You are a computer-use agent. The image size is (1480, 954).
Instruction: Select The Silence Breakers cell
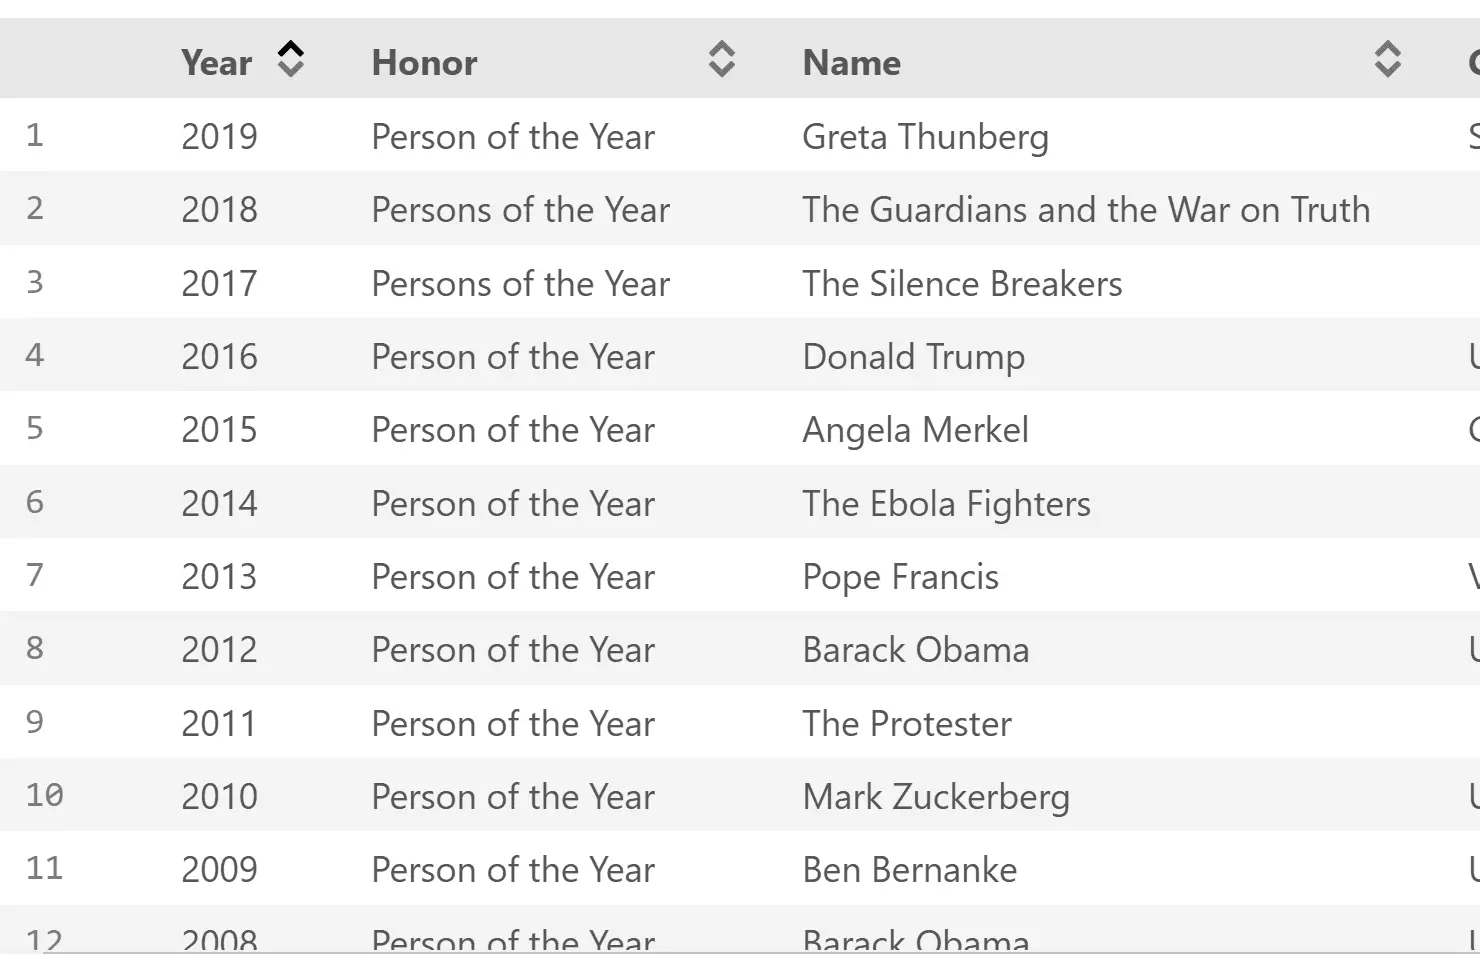962,284
